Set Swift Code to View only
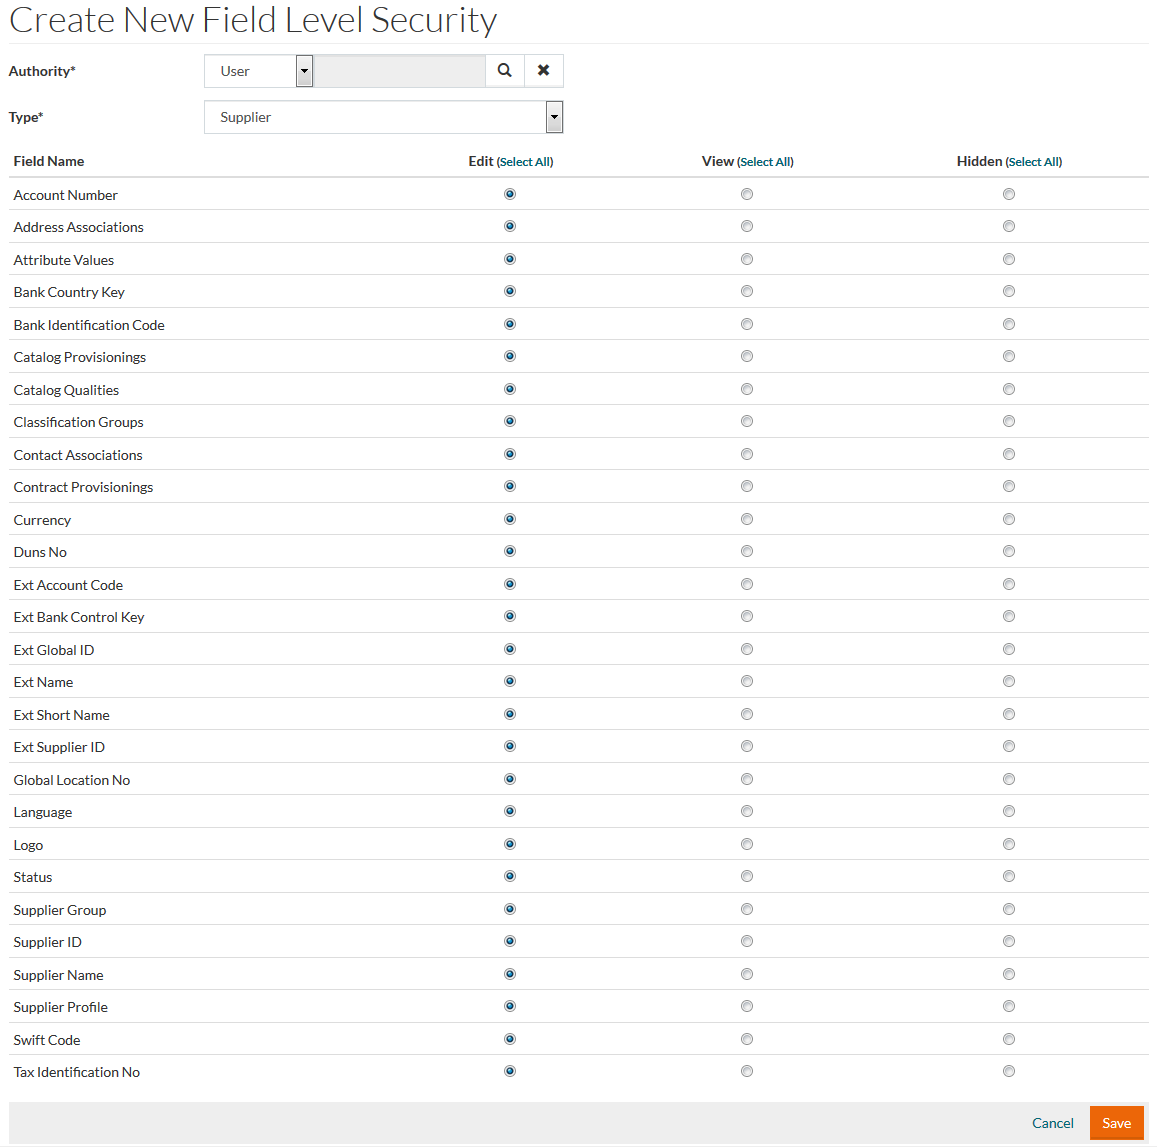Viewport: 1157px width, 1147px height. point(747,1039)
